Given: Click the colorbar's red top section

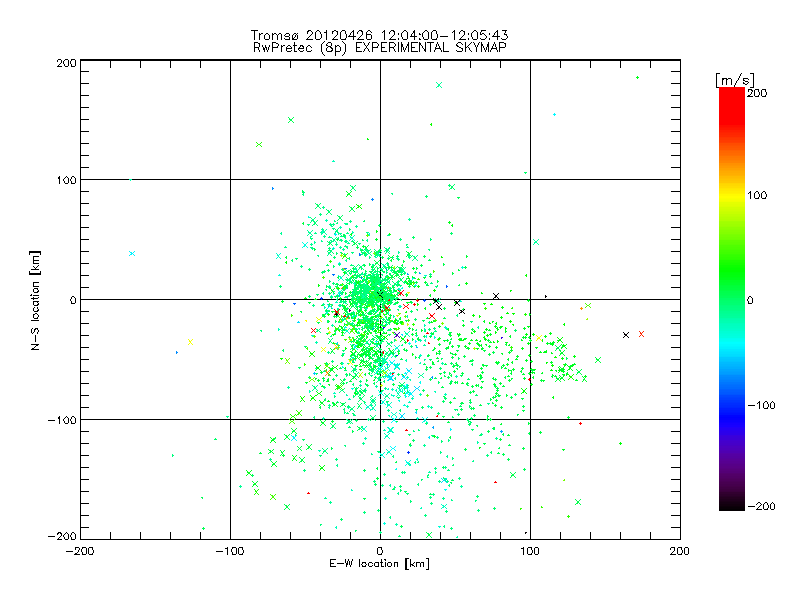Looking at the screenshot, I should 732,105.
